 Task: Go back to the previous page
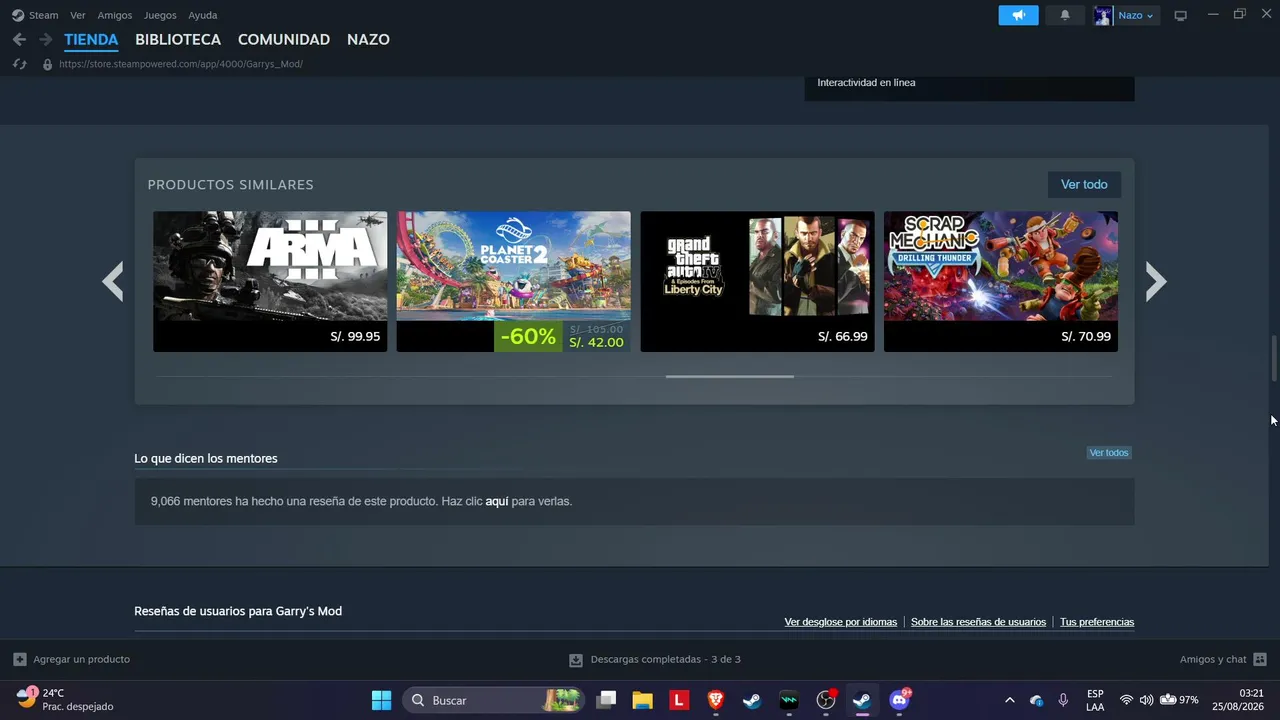[19, 40]
